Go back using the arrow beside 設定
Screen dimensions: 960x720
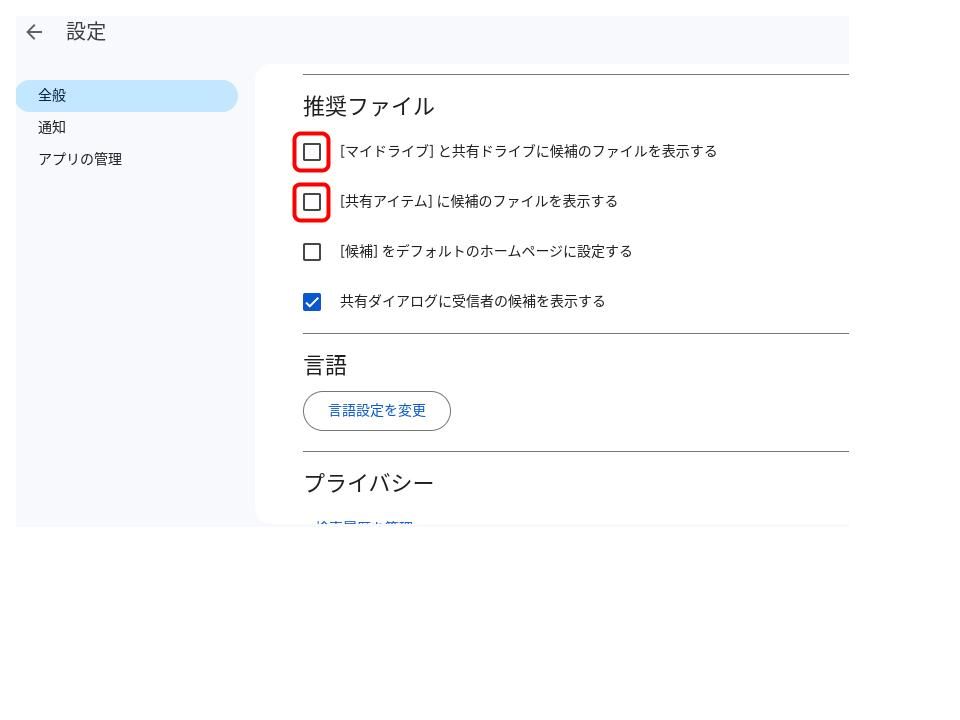coord(34,32)
